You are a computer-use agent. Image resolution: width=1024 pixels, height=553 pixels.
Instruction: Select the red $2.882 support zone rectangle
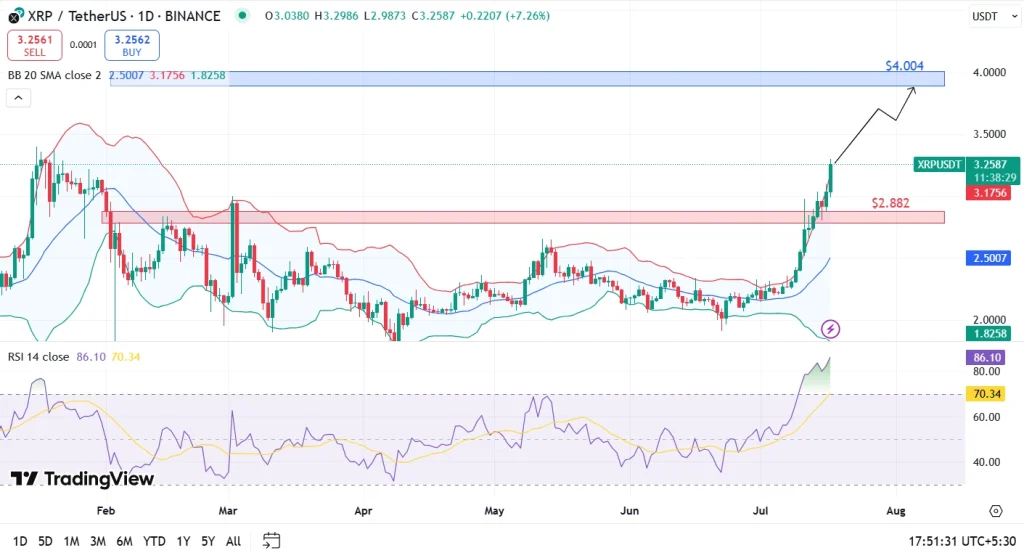pos(523,217)
